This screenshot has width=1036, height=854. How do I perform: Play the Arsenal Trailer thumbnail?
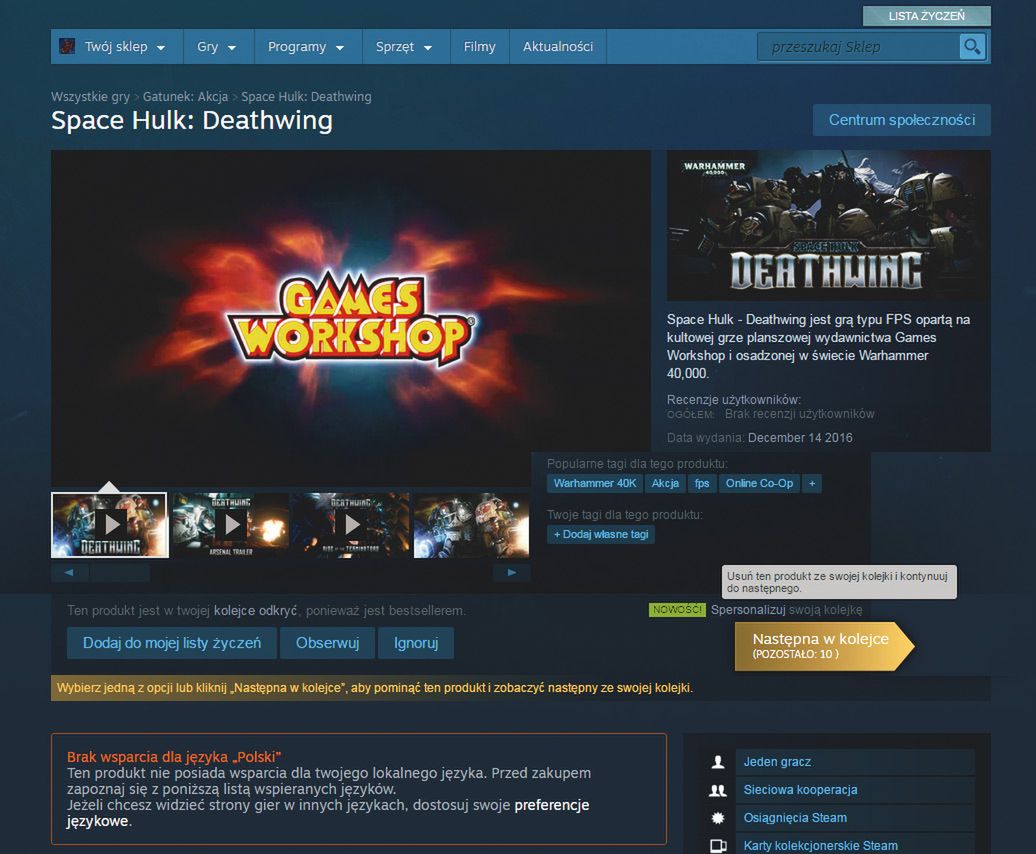point(231,525)
